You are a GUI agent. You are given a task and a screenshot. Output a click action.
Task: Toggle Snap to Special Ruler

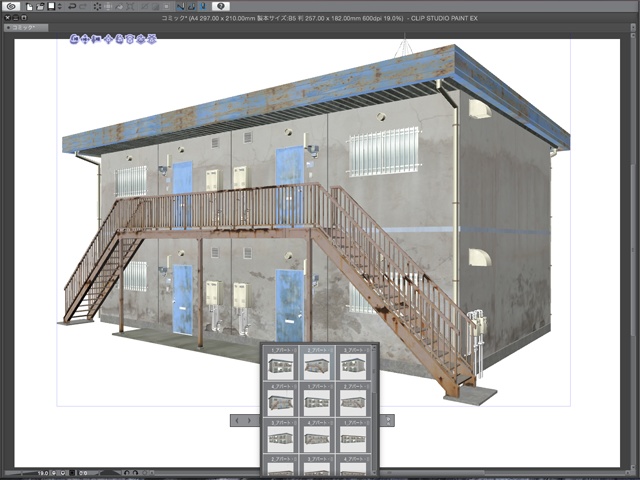point(192,7)
